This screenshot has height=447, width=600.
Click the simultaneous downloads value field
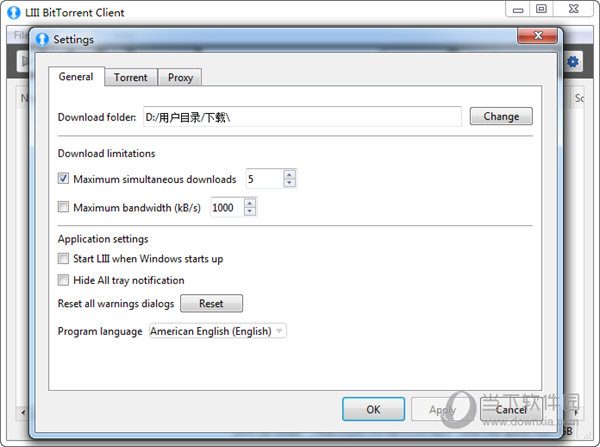tap(265, 179)
